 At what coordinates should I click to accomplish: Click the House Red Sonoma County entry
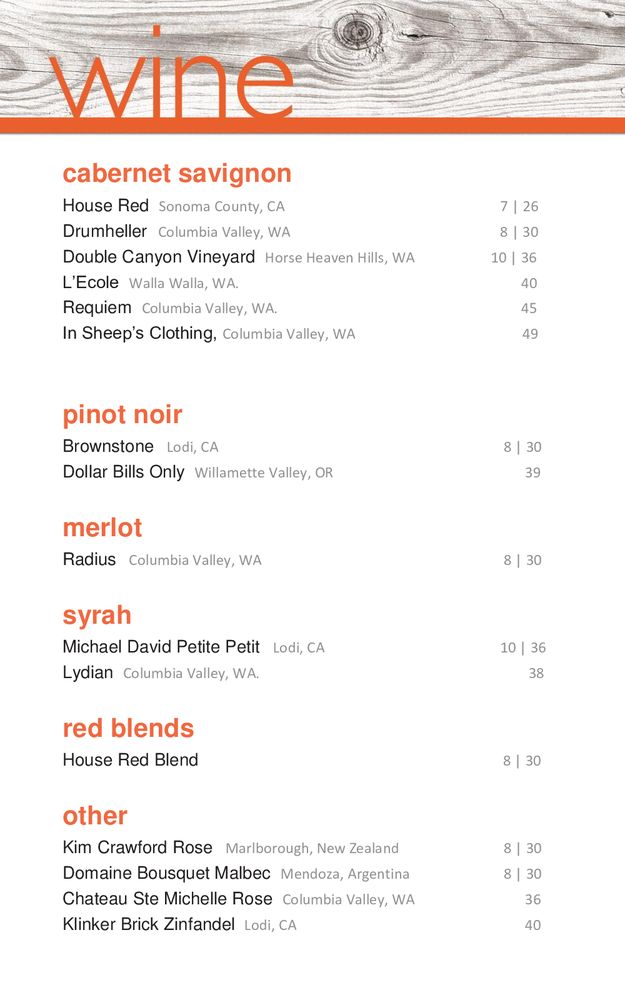[x=106, y=206]
